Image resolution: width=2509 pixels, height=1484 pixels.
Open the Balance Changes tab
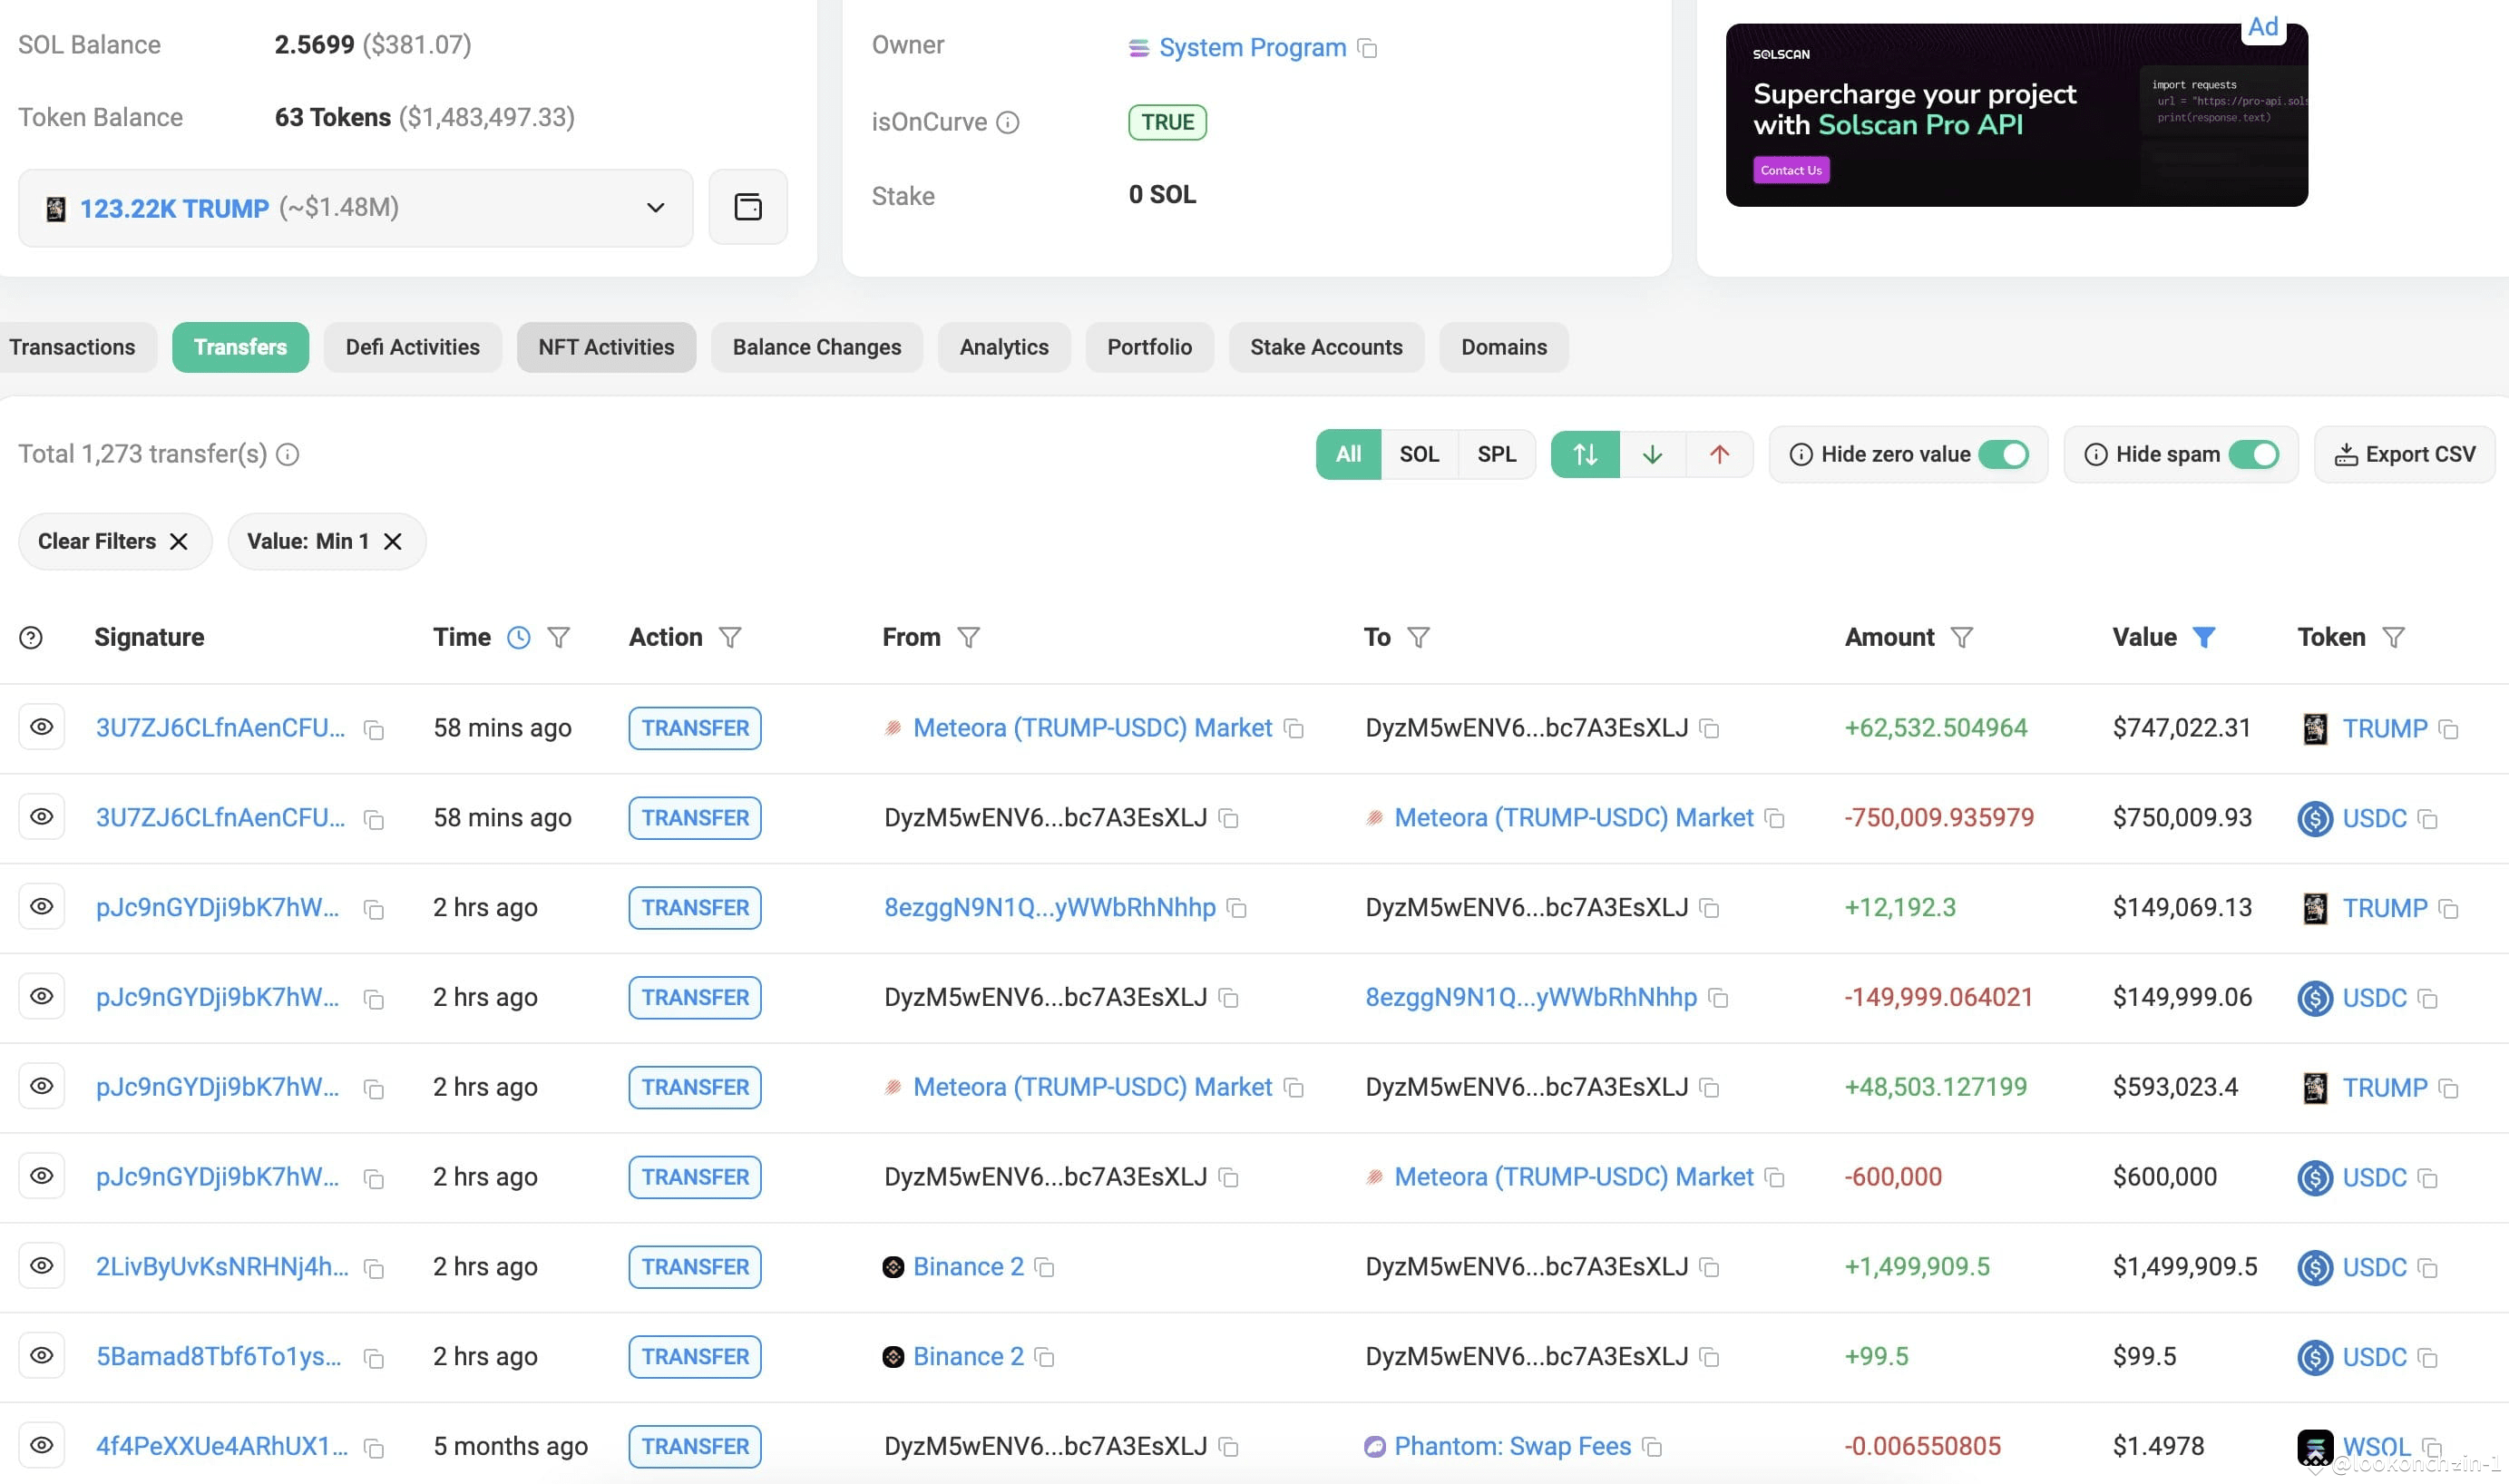pos(816,347)
